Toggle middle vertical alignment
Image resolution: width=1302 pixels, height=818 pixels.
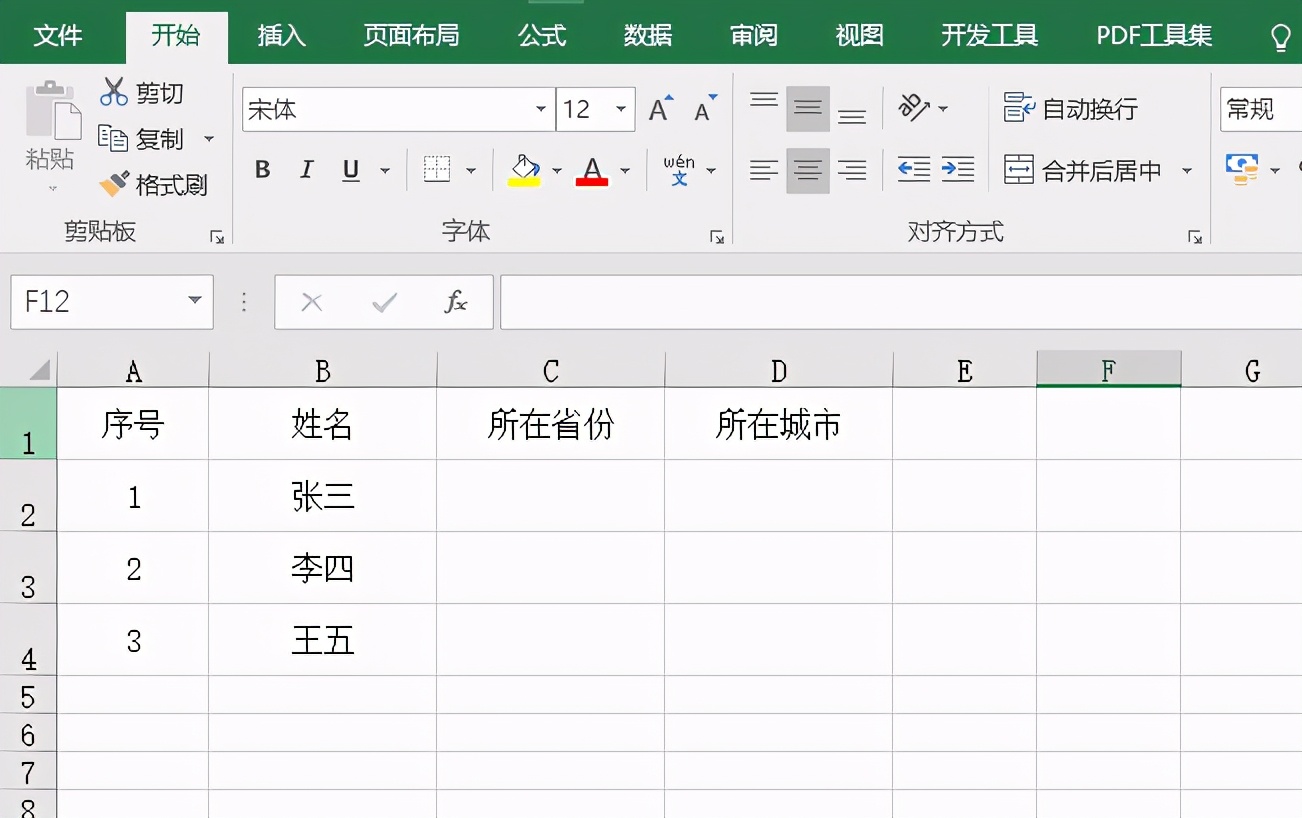click(808, 108)
